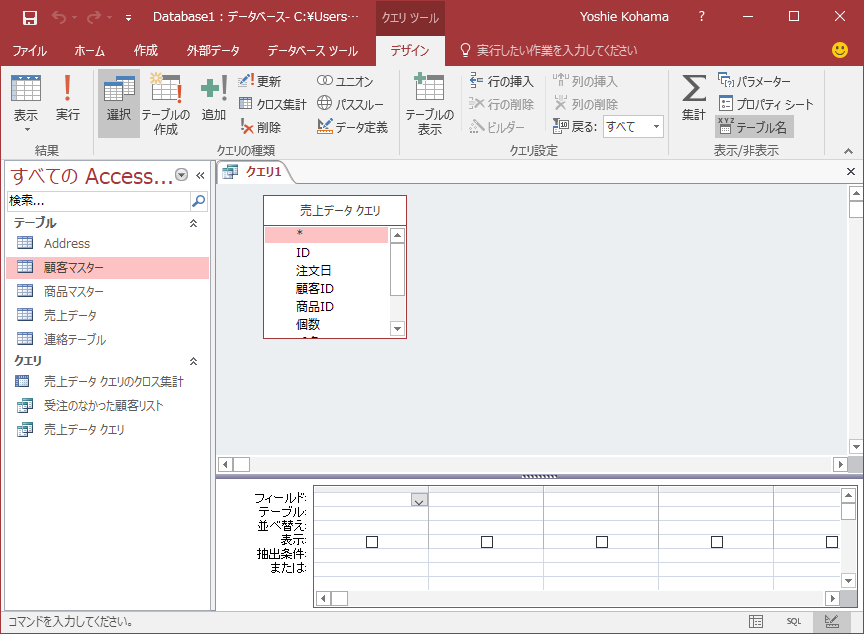The width and height of the screenshot is (864, 634).
Task: Collapse the クエリ group
Action: click(193, 361)
